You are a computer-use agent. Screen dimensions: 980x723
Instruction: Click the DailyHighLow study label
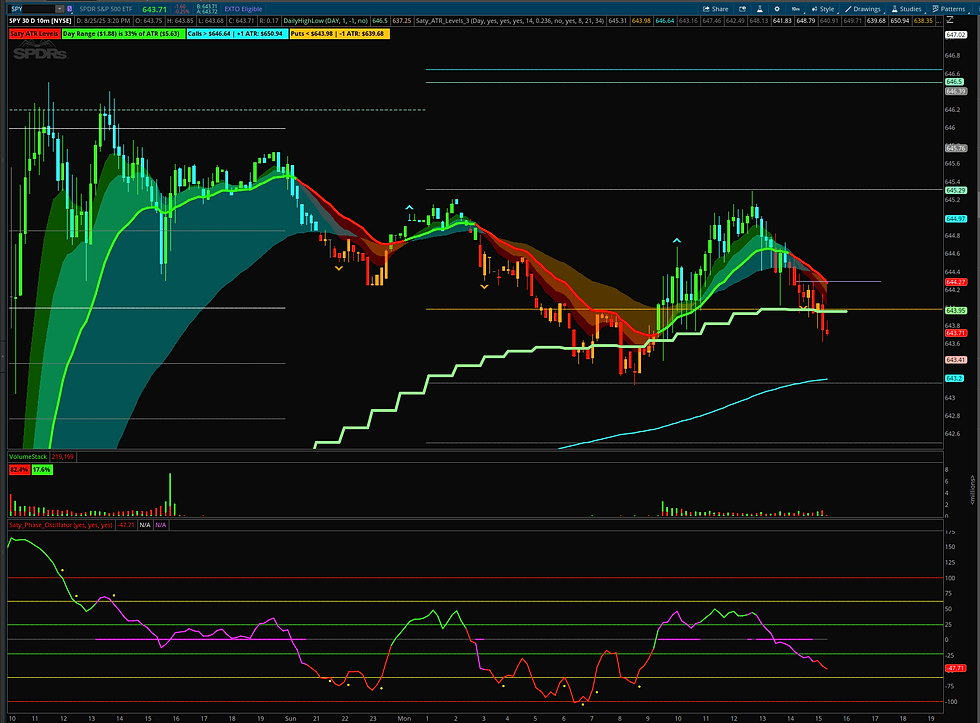[x=326, y=21]
